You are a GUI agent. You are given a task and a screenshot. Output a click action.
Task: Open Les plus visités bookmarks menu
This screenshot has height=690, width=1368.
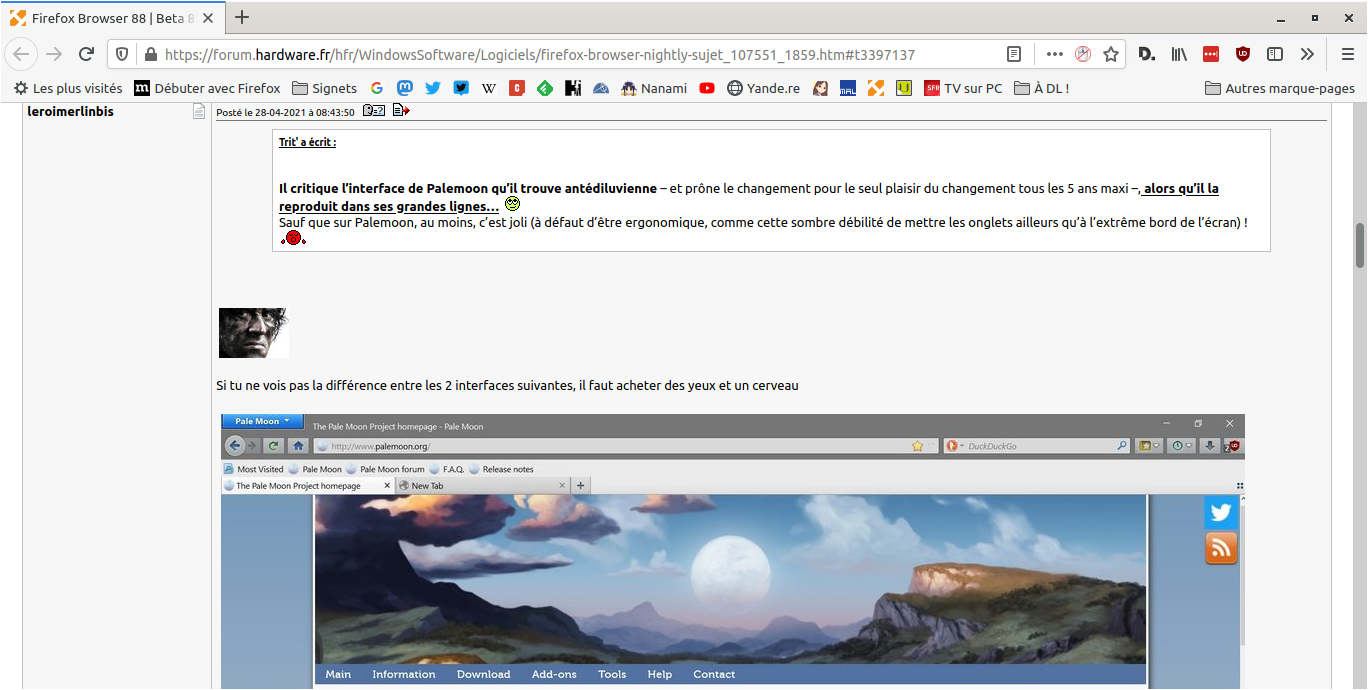point(67,88)
